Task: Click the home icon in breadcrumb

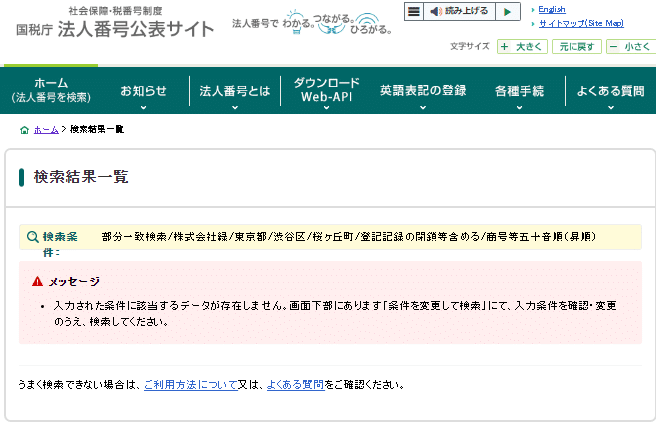Action: pos(24,130)
